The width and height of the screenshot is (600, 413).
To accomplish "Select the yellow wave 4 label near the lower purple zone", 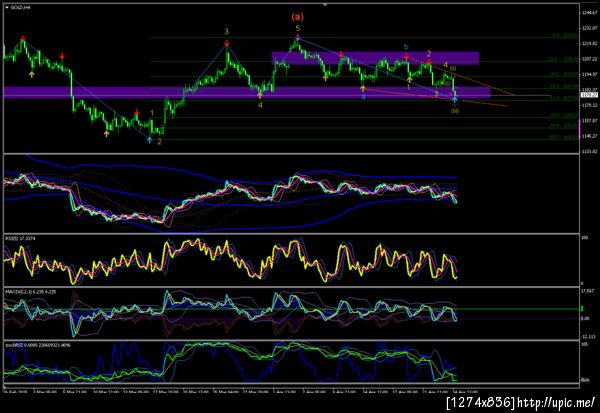I will 260,105.
